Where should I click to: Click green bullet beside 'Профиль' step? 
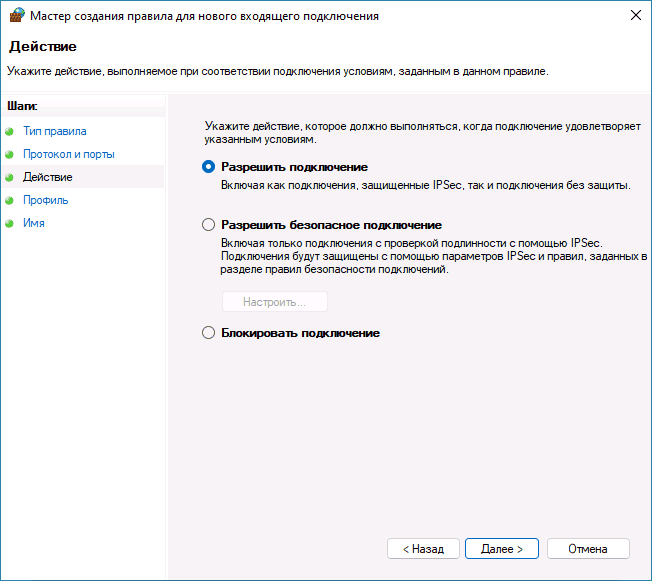point(10,200)
